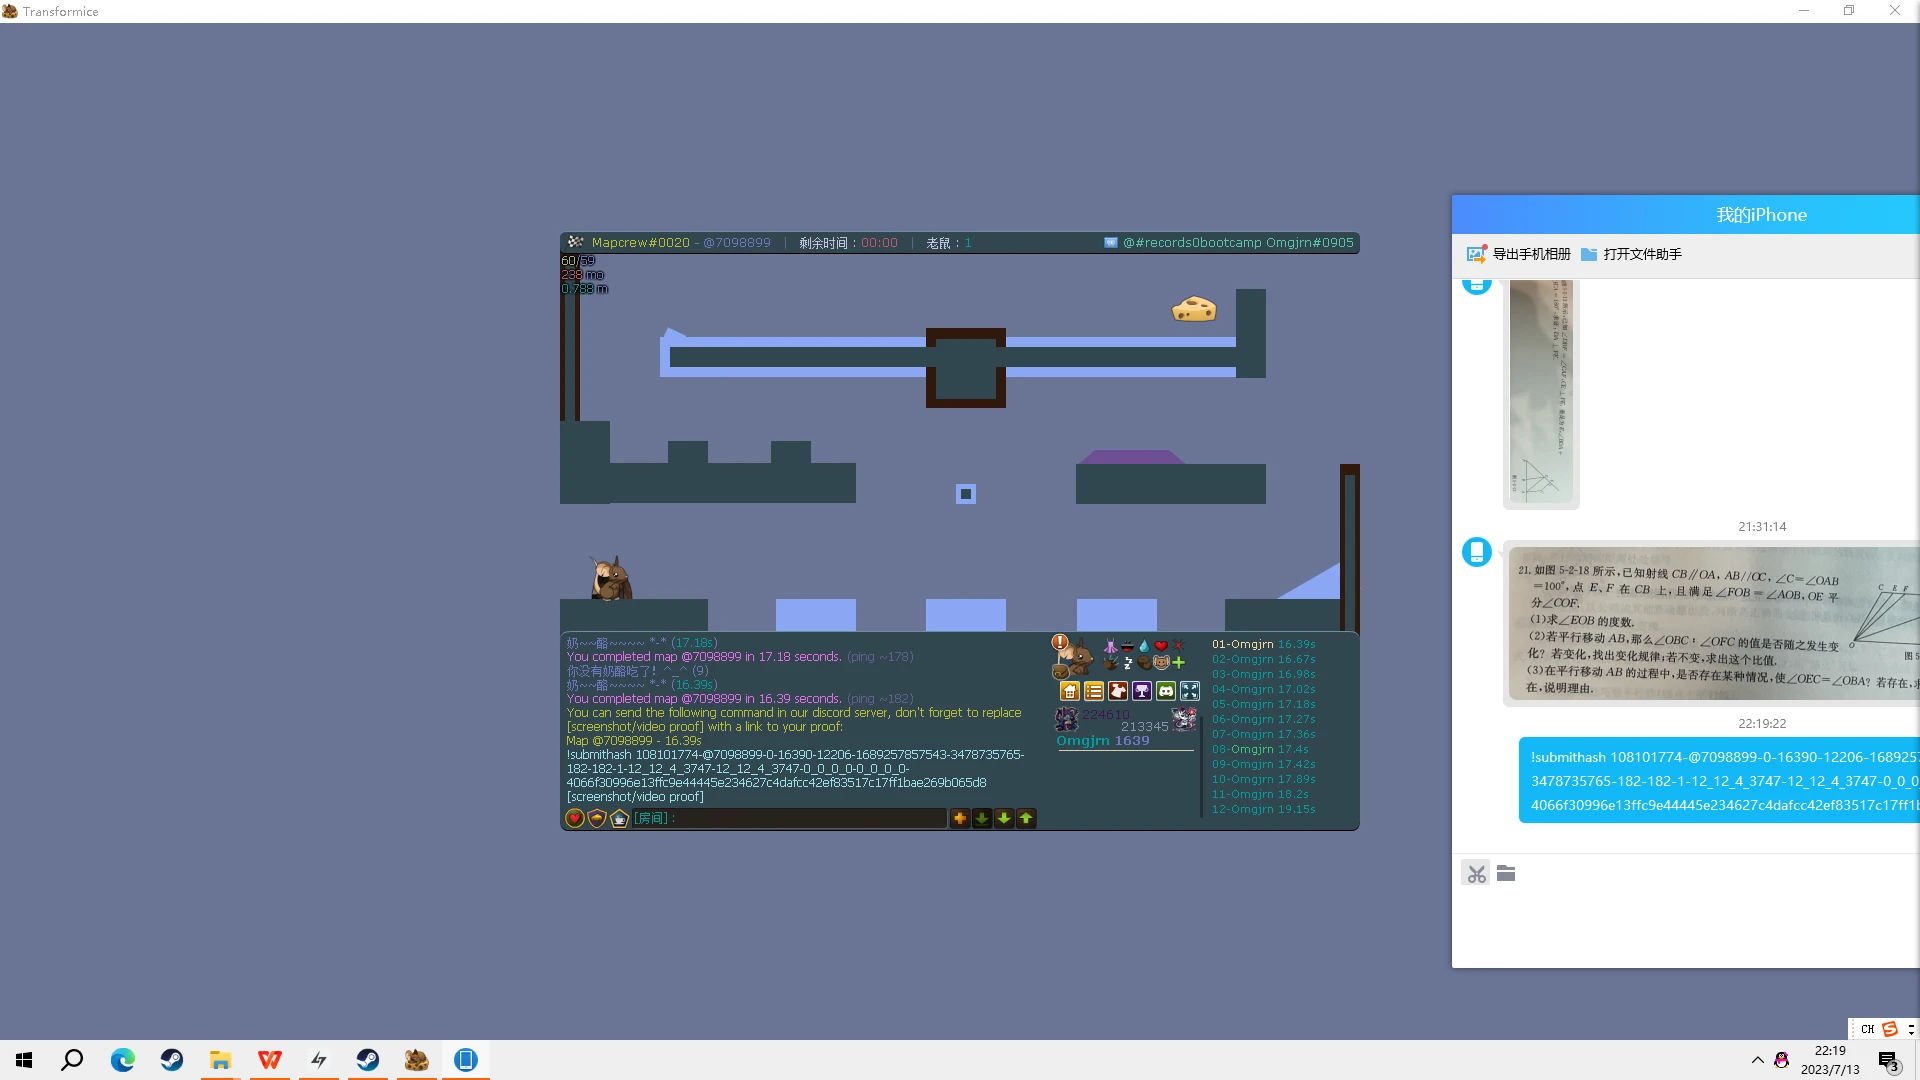Click the green up-arrow chat button
The width and height of the screenshot is (1920, 1080).
point(1026,818)
